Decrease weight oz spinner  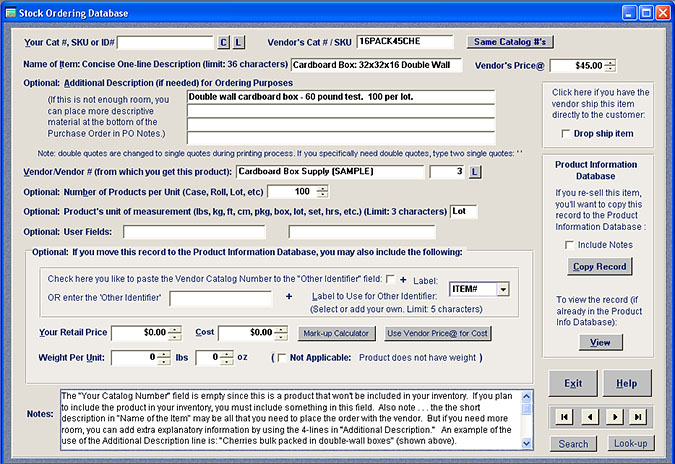coord(227,361)
